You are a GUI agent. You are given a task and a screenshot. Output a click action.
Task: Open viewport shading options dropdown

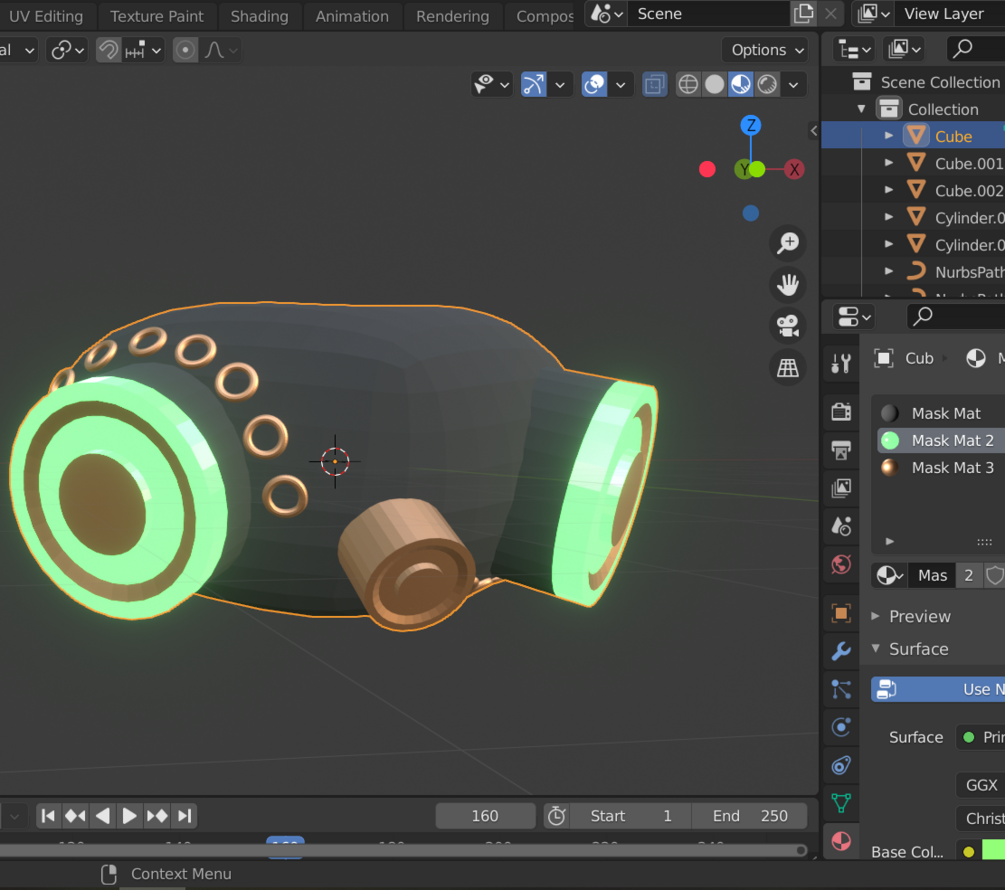793,85
